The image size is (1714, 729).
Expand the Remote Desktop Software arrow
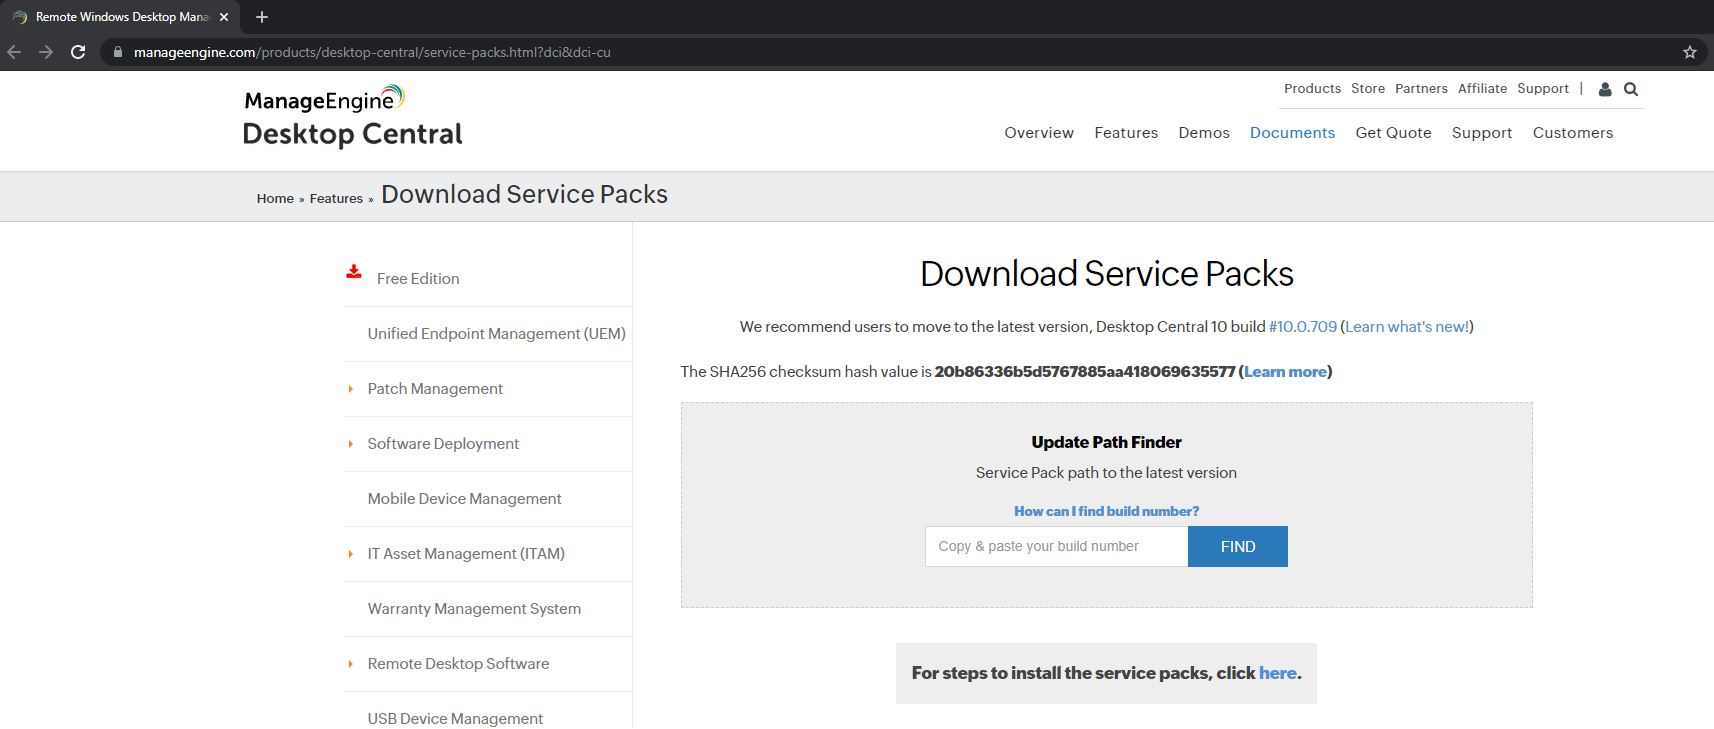click(350, 664)
